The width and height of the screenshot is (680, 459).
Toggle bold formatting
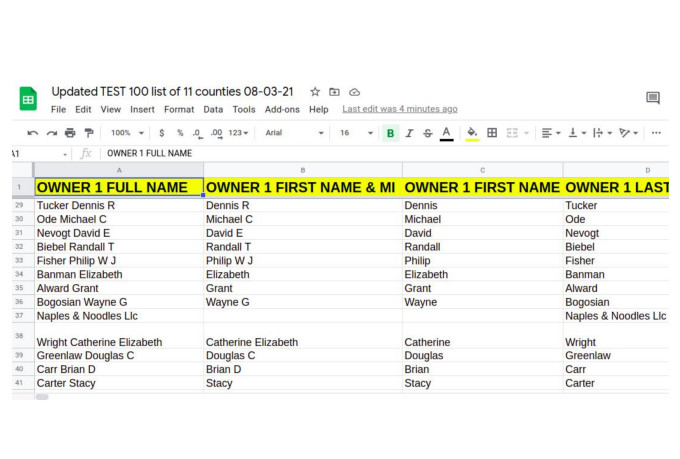click(390, 133)
